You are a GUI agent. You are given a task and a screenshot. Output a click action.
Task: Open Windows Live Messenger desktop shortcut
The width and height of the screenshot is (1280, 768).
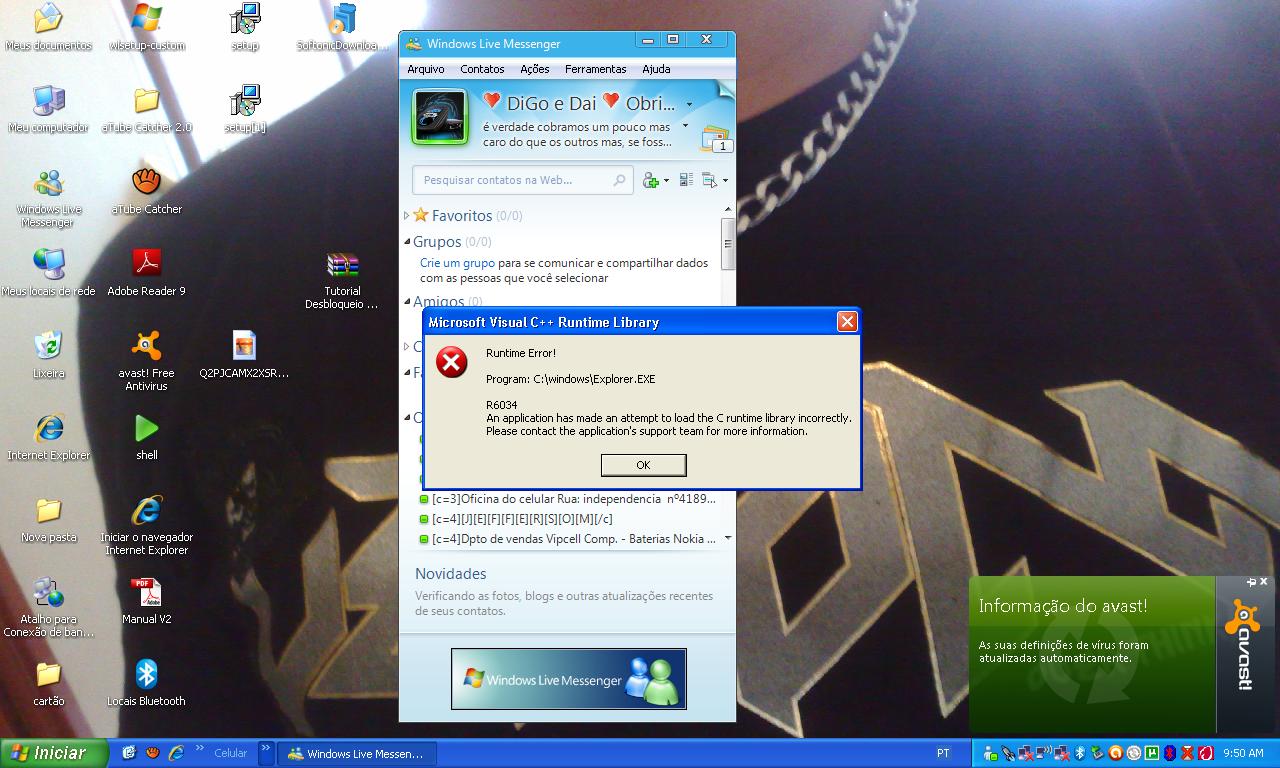point(48,198)
